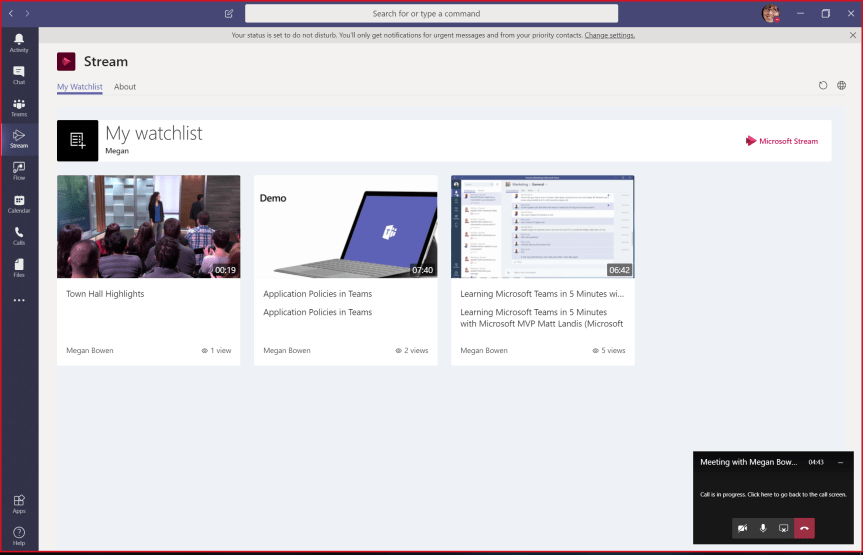Open the Calls section
The height and width of the screenshot is (555, 863).
point(19,236)
